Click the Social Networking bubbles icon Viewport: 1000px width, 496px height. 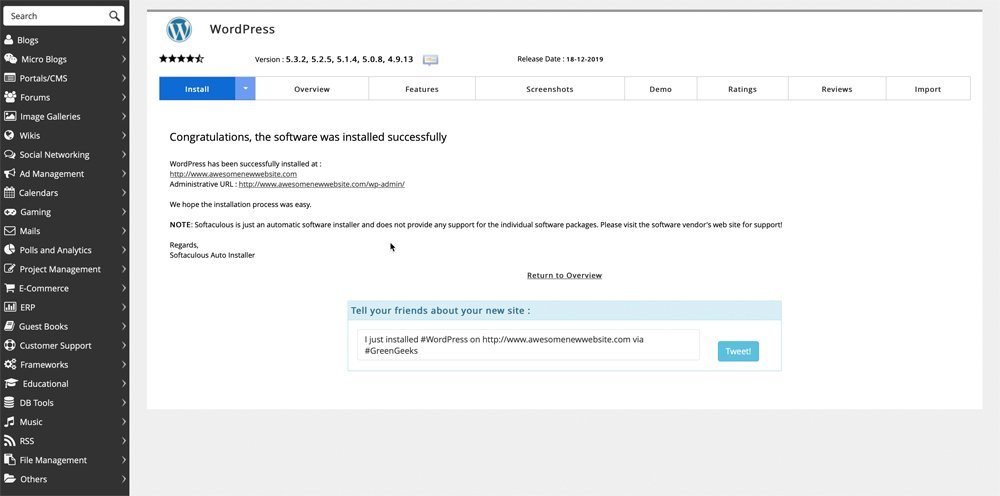(10, 154)
